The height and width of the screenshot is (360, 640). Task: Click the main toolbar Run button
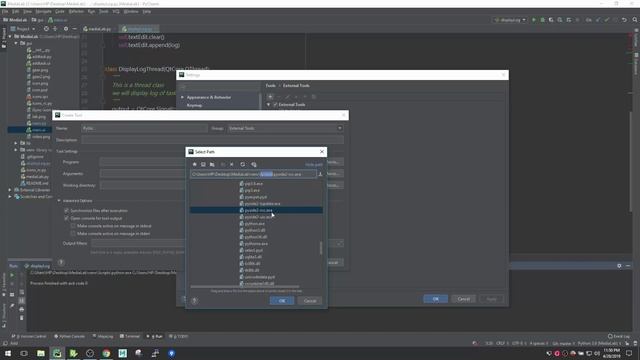click(x=533, y=20)
